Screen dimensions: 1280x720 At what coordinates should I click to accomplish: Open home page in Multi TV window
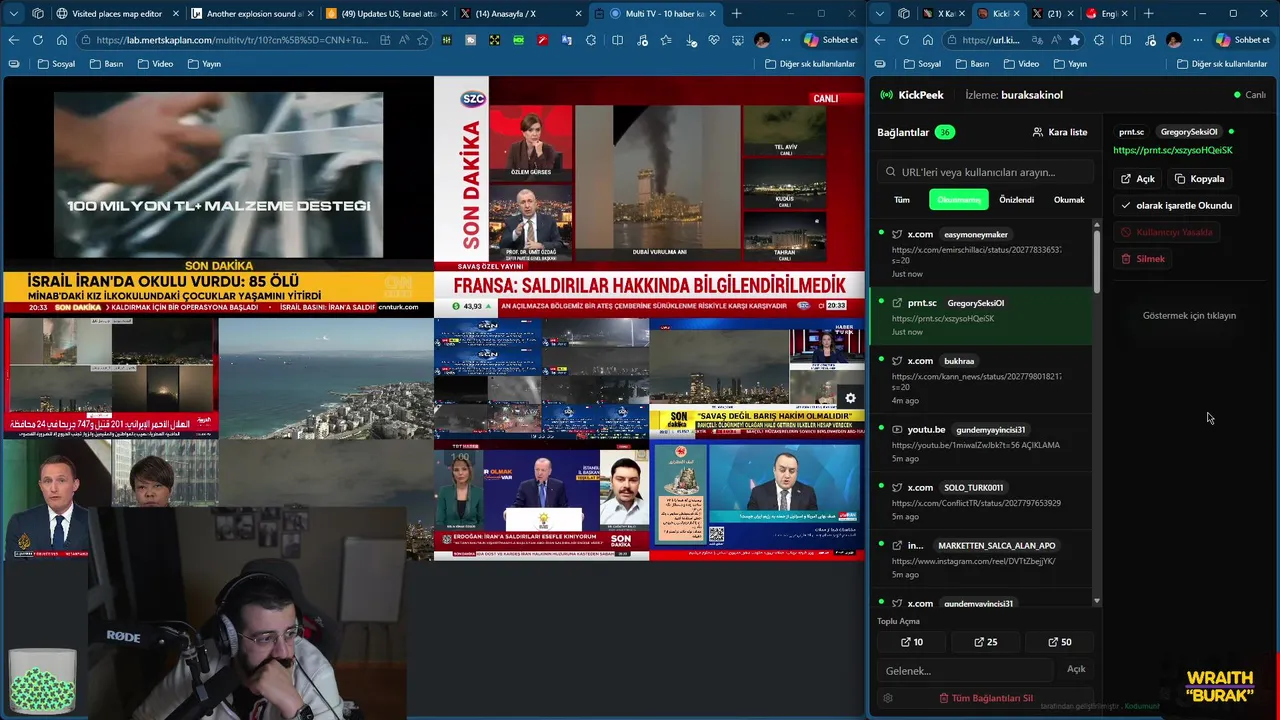62,40
